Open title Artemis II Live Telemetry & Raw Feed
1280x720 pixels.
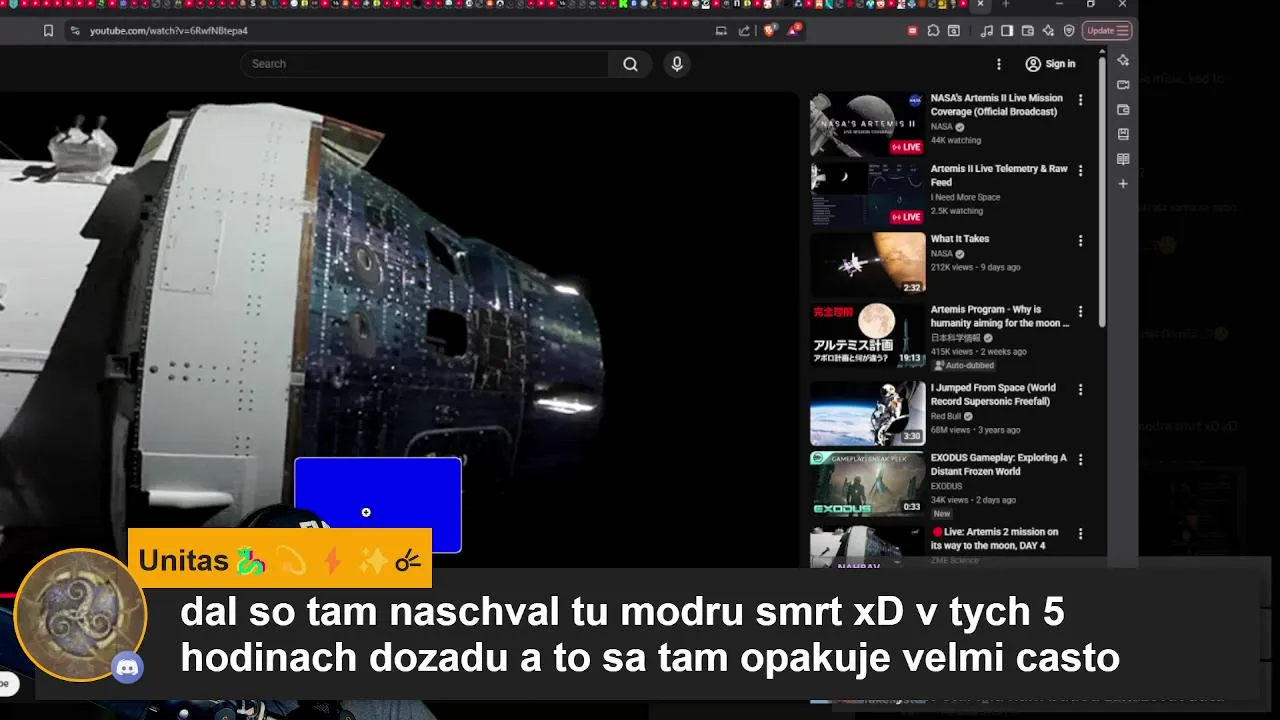click(x=999, y=175)
